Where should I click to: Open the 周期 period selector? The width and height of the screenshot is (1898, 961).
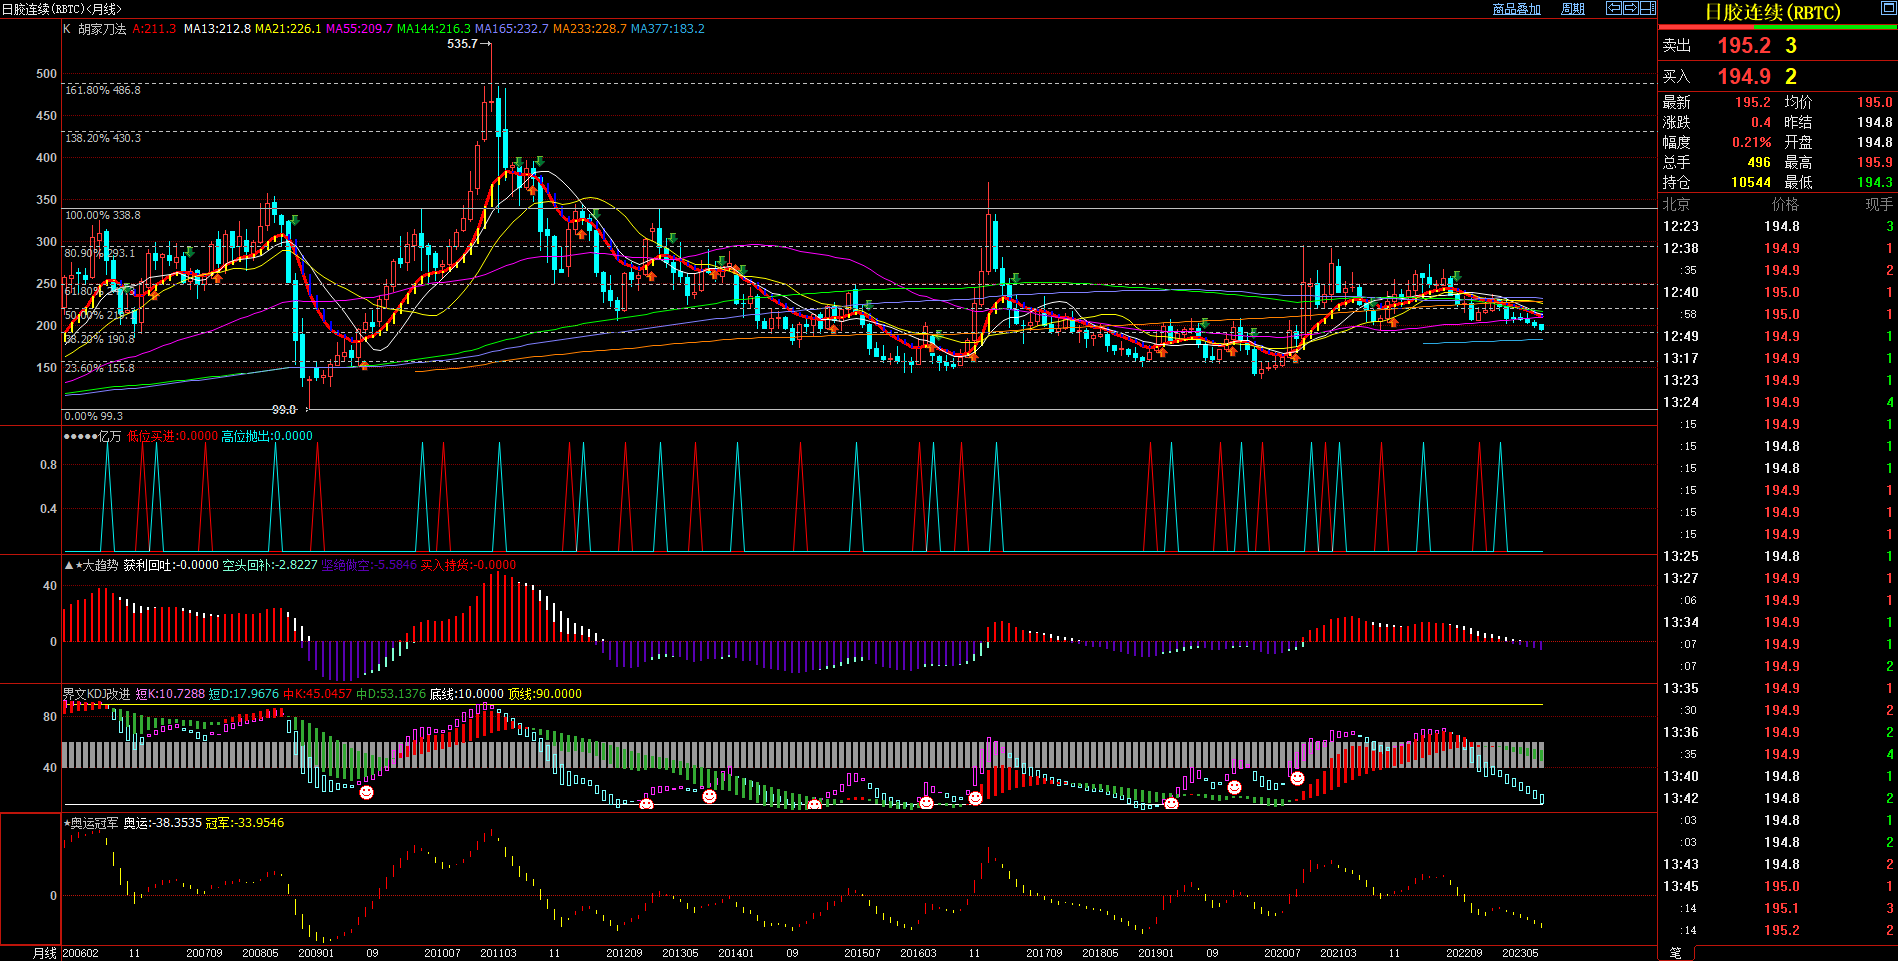pos(1573,9)
